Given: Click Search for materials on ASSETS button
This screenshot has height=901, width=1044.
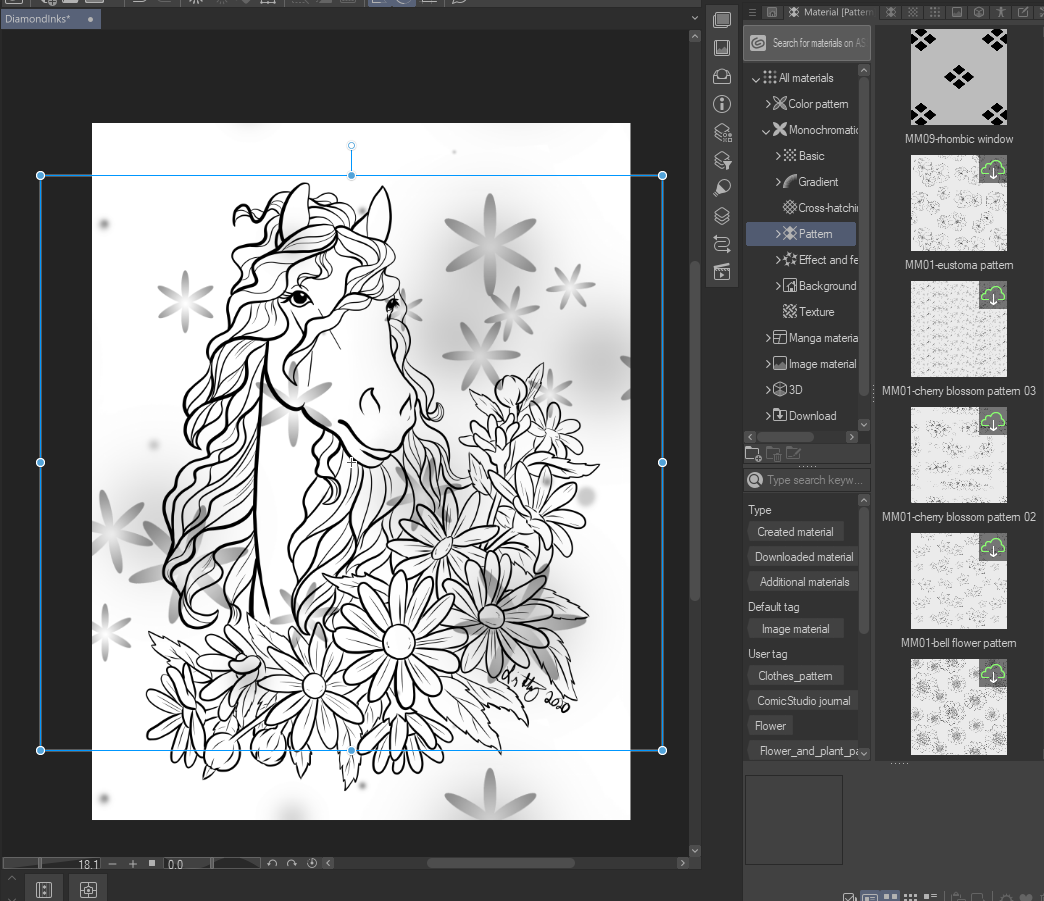Looking at the screenshot, I should [807, 43].
